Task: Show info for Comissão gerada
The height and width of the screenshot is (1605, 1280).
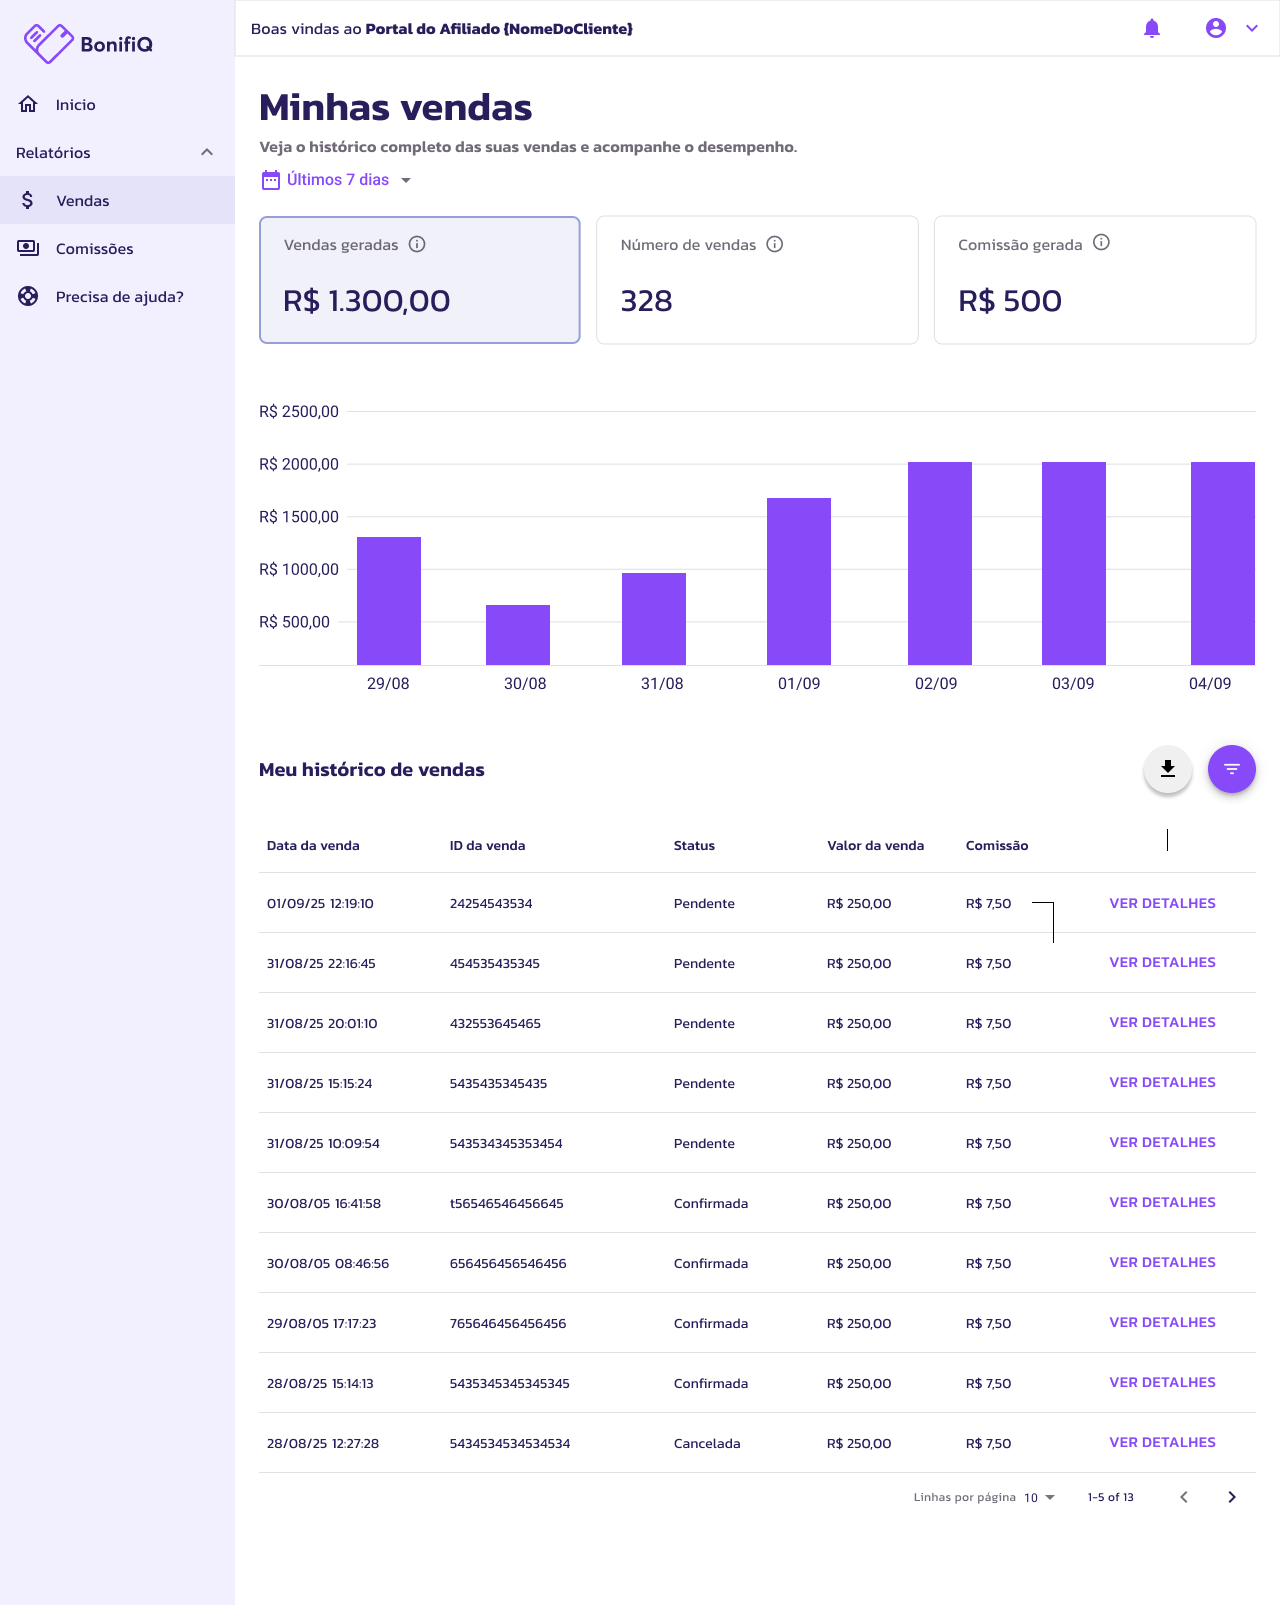Action: click(1101, 242)
